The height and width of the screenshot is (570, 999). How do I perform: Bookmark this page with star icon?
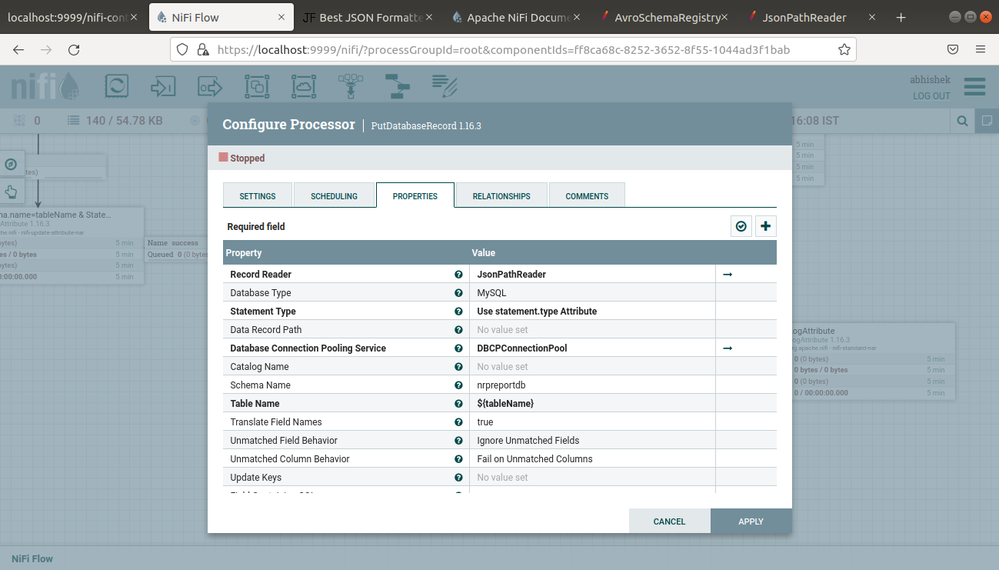click(844, 49)
